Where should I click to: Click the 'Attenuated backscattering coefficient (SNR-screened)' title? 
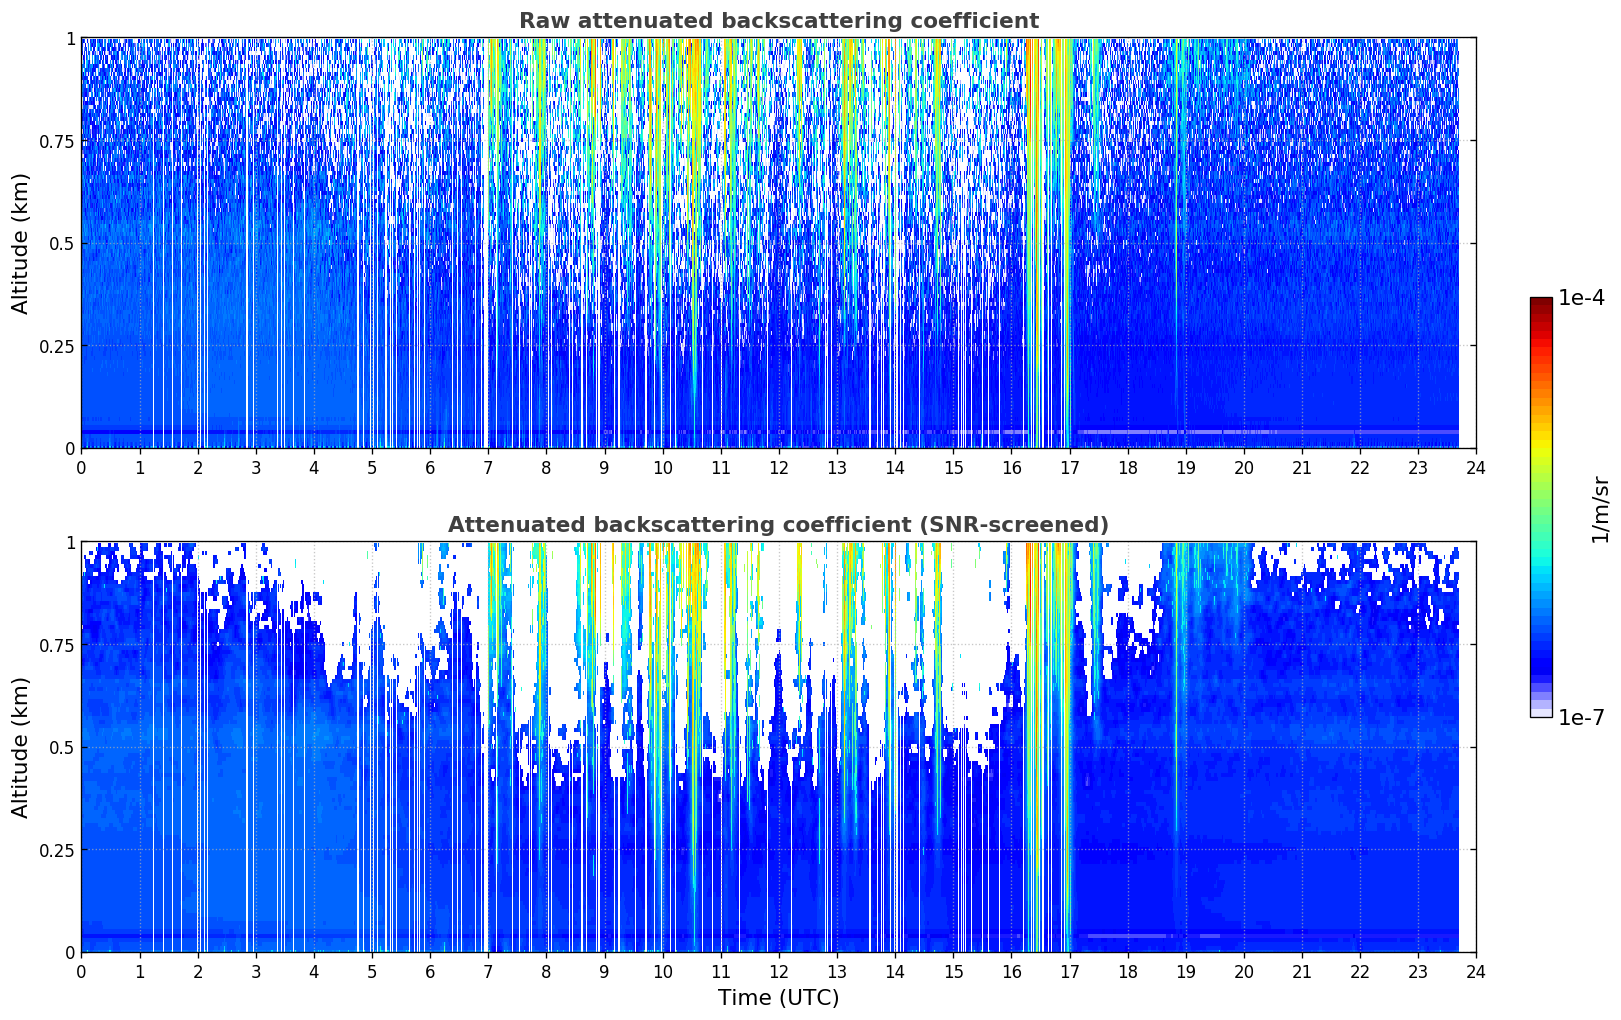tap(778, 525)
